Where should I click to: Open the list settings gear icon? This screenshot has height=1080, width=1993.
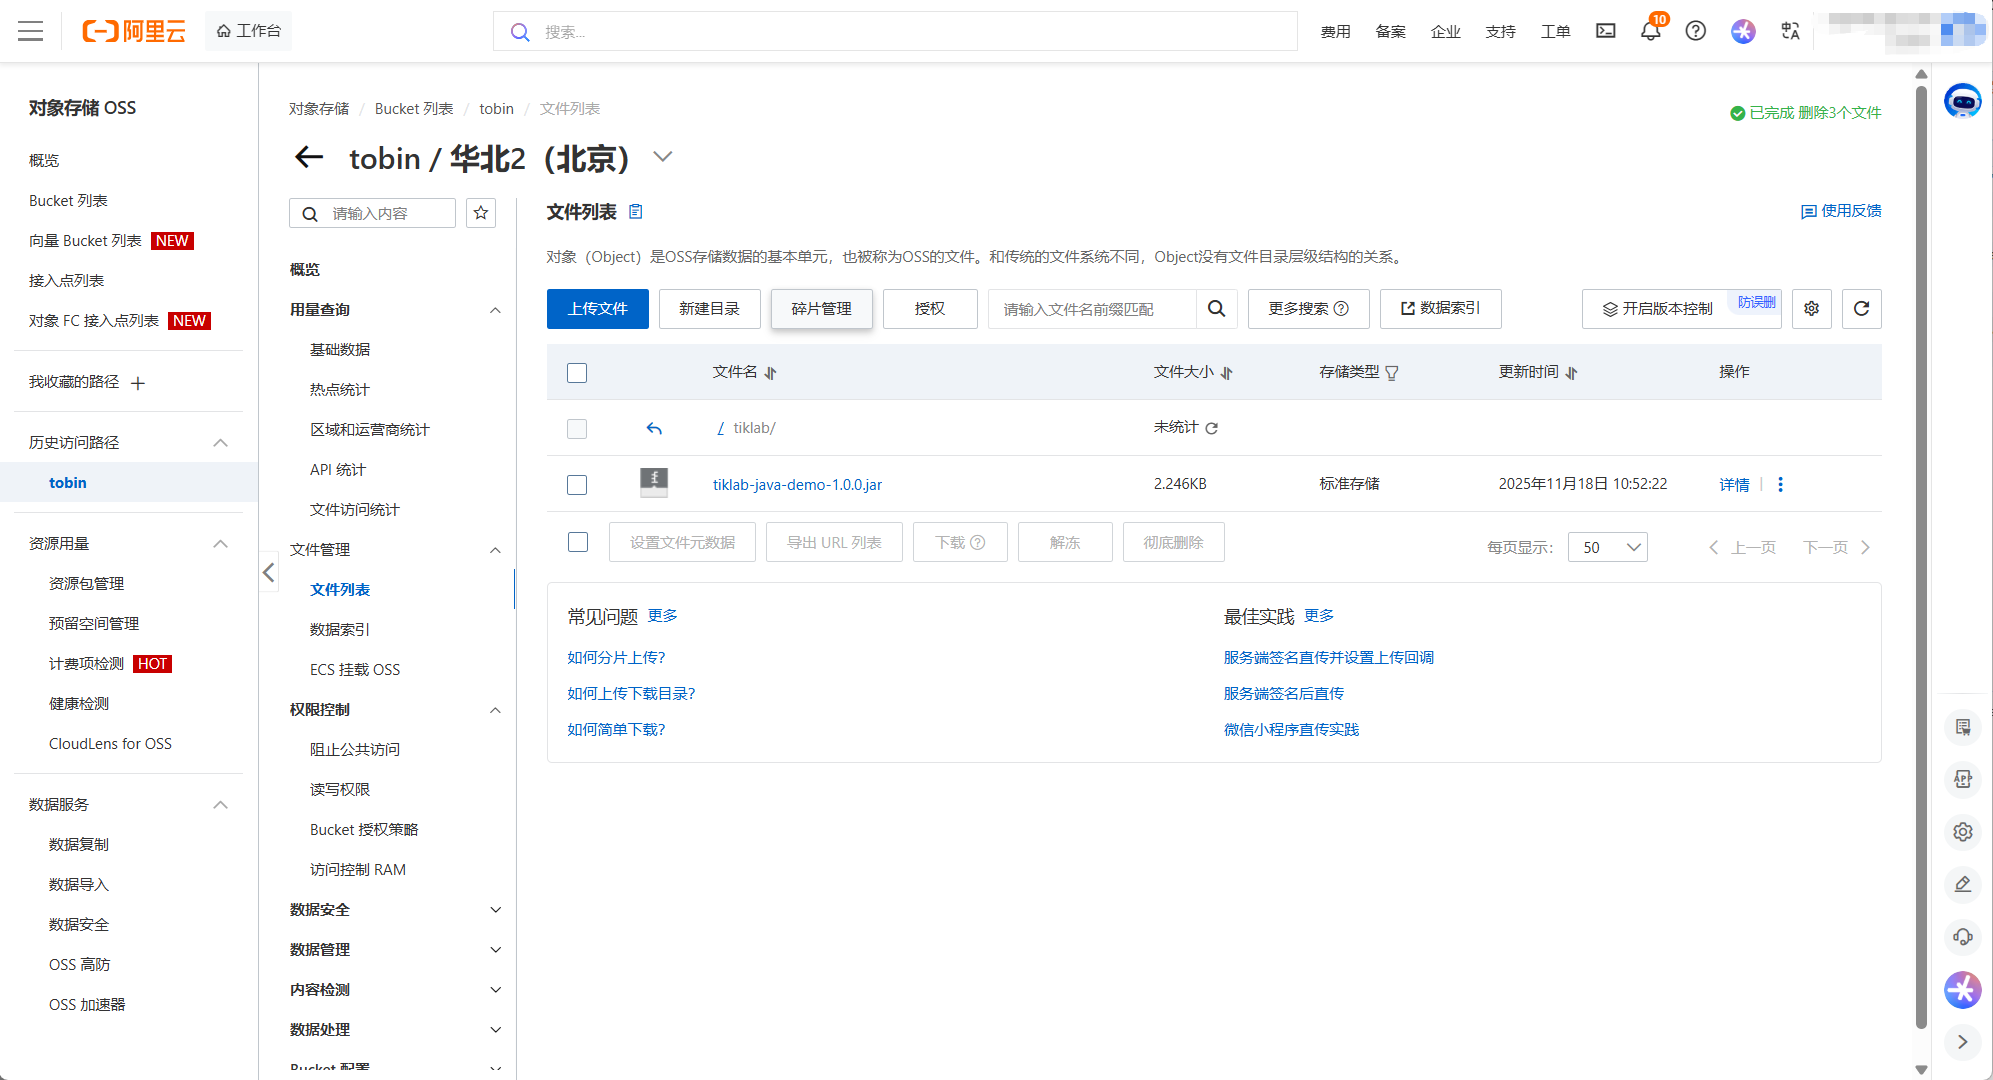coord(1811,309)
